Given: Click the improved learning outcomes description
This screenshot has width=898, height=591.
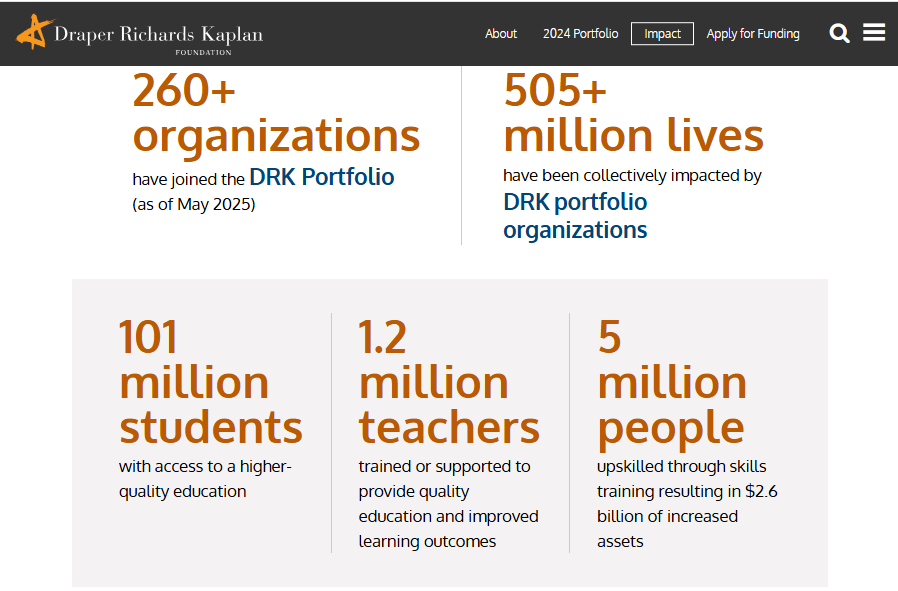Looking at the screenshot, I should pyautogui.click(x=448, y=504).
